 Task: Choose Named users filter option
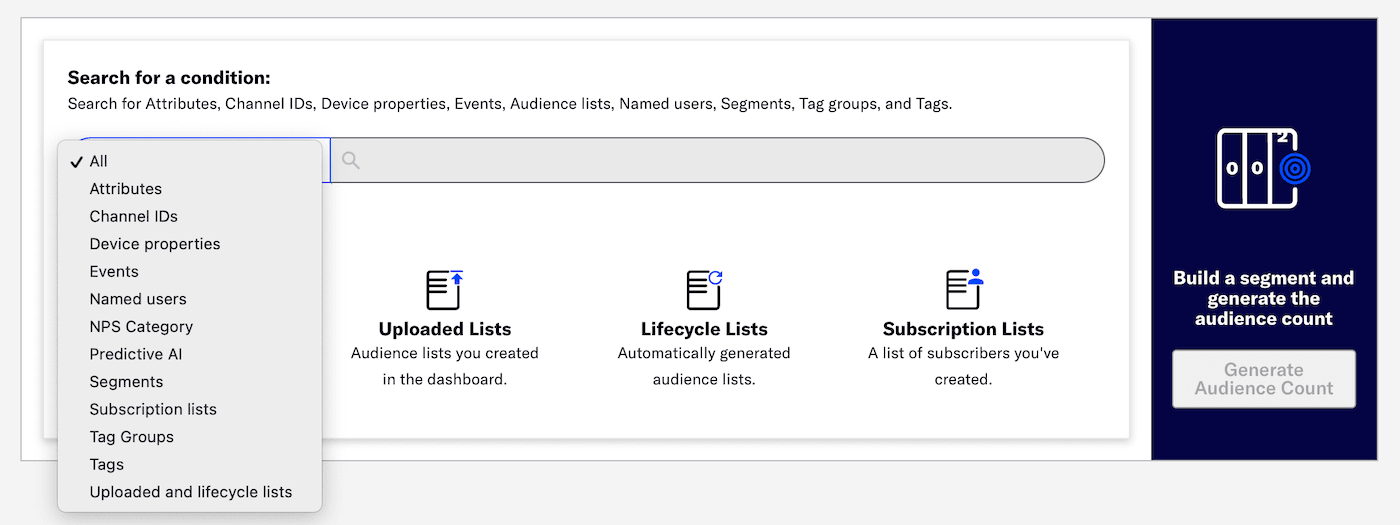tap(138, 299)
